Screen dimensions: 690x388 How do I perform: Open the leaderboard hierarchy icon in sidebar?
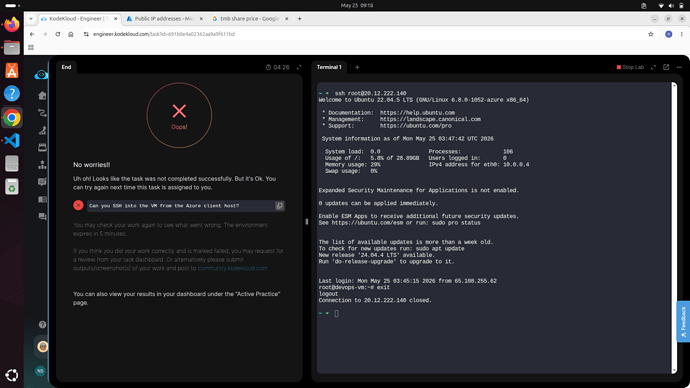coord(42,165)
